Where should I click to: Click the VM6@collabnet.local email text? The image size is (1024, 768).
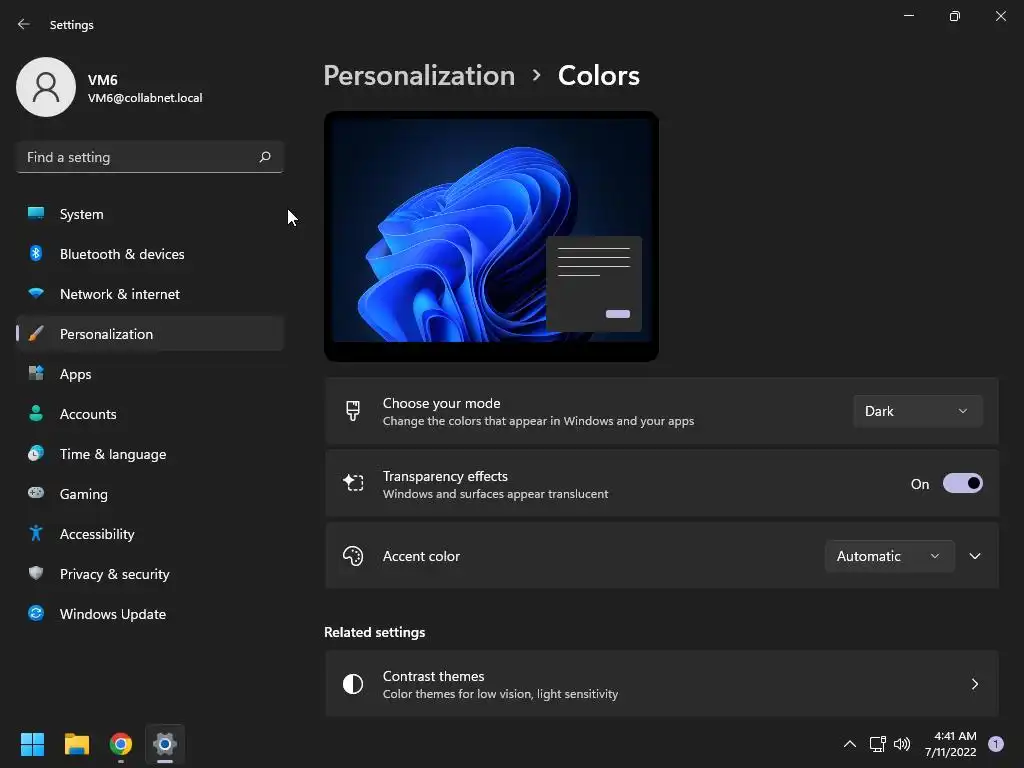pyautogui.click(x=145, y=98)
